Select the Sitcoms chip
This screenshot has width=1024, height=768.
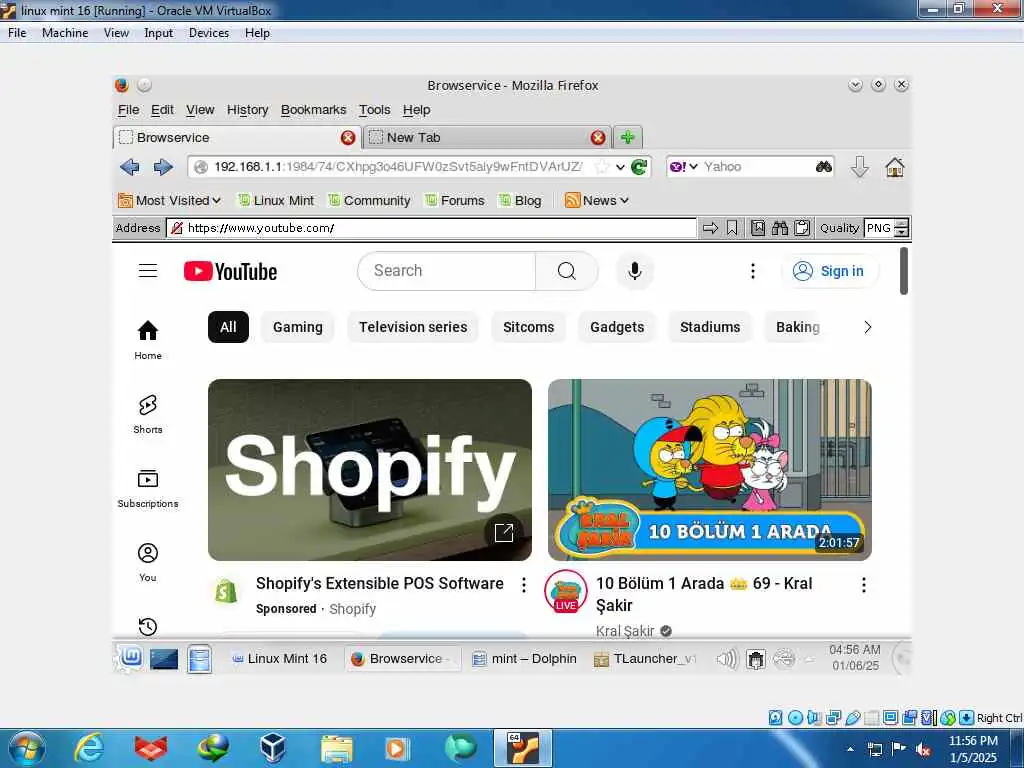point(528,327)
